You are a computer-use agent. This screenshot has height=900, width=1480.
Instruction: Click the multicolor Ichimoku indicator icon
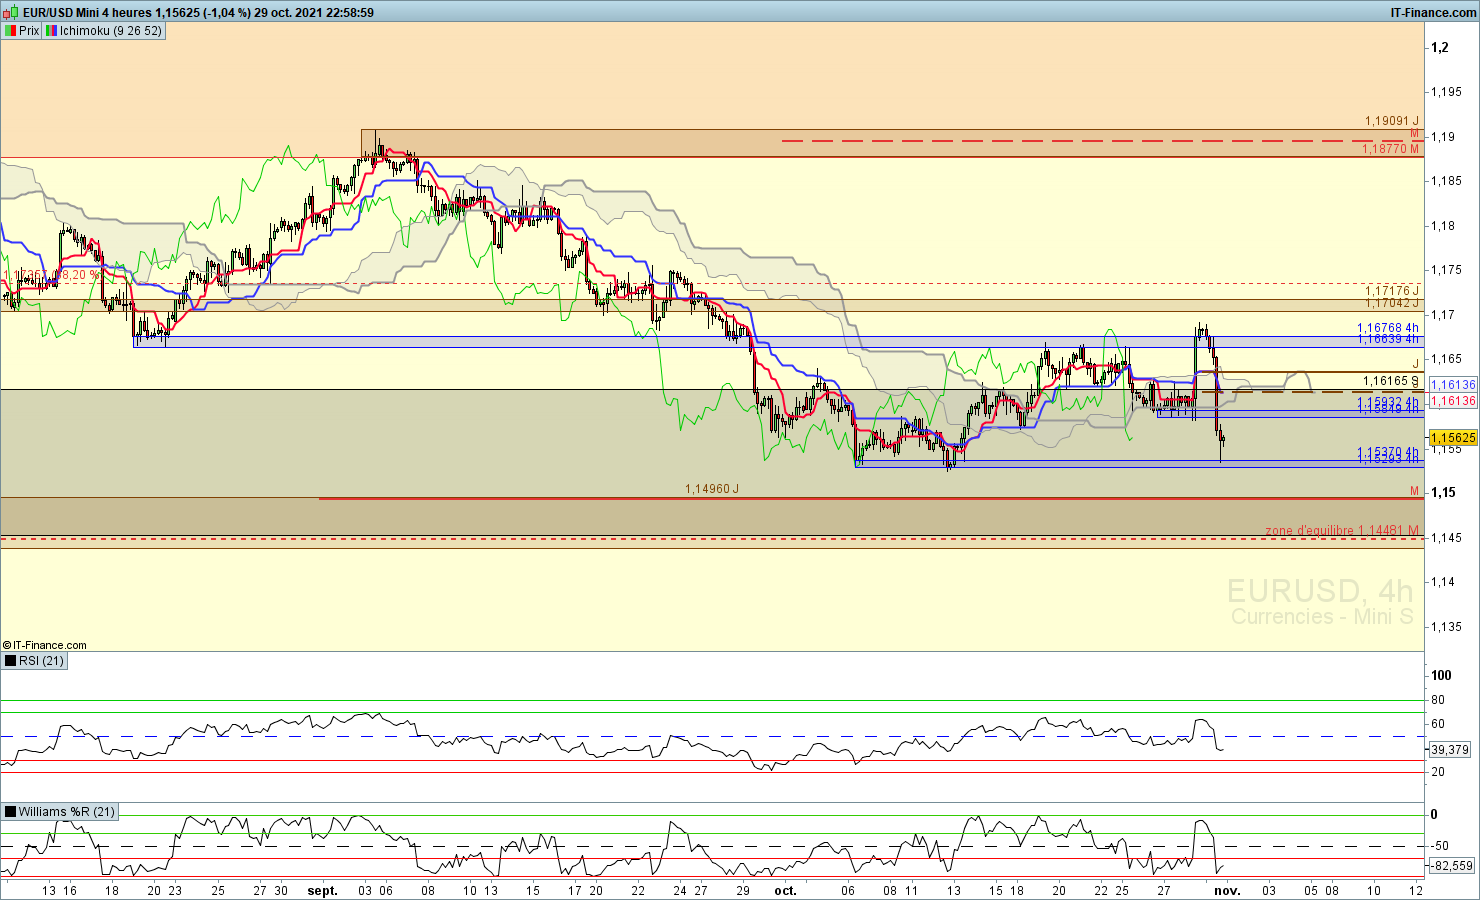click(51, 31)
